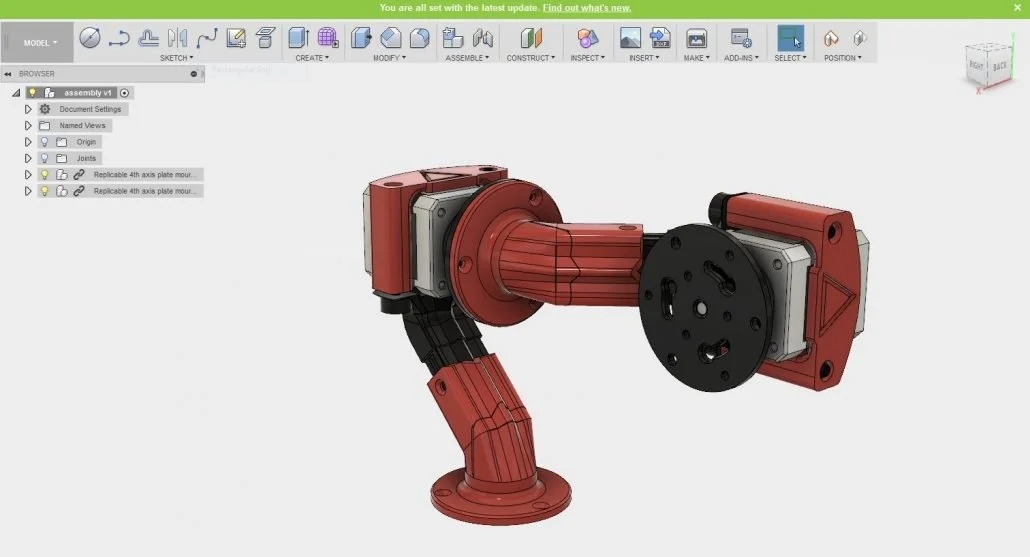Click the Inspect shapes icon
Image resolution: width=1030 pixels, height=557 pixels.
click(587, 38)
